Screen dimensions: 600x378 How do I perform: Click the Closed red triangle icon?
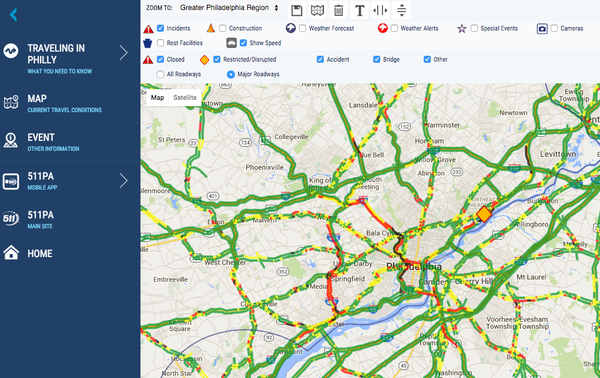[148, 60]
